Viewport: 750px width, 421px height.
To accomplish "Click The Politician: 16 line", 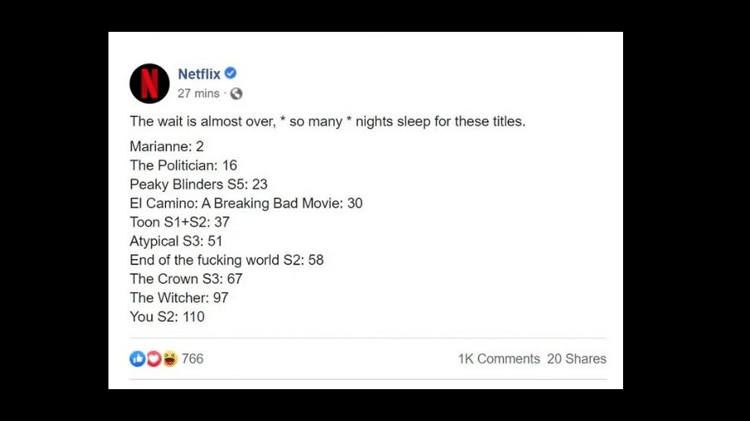I will coord(184,165).
